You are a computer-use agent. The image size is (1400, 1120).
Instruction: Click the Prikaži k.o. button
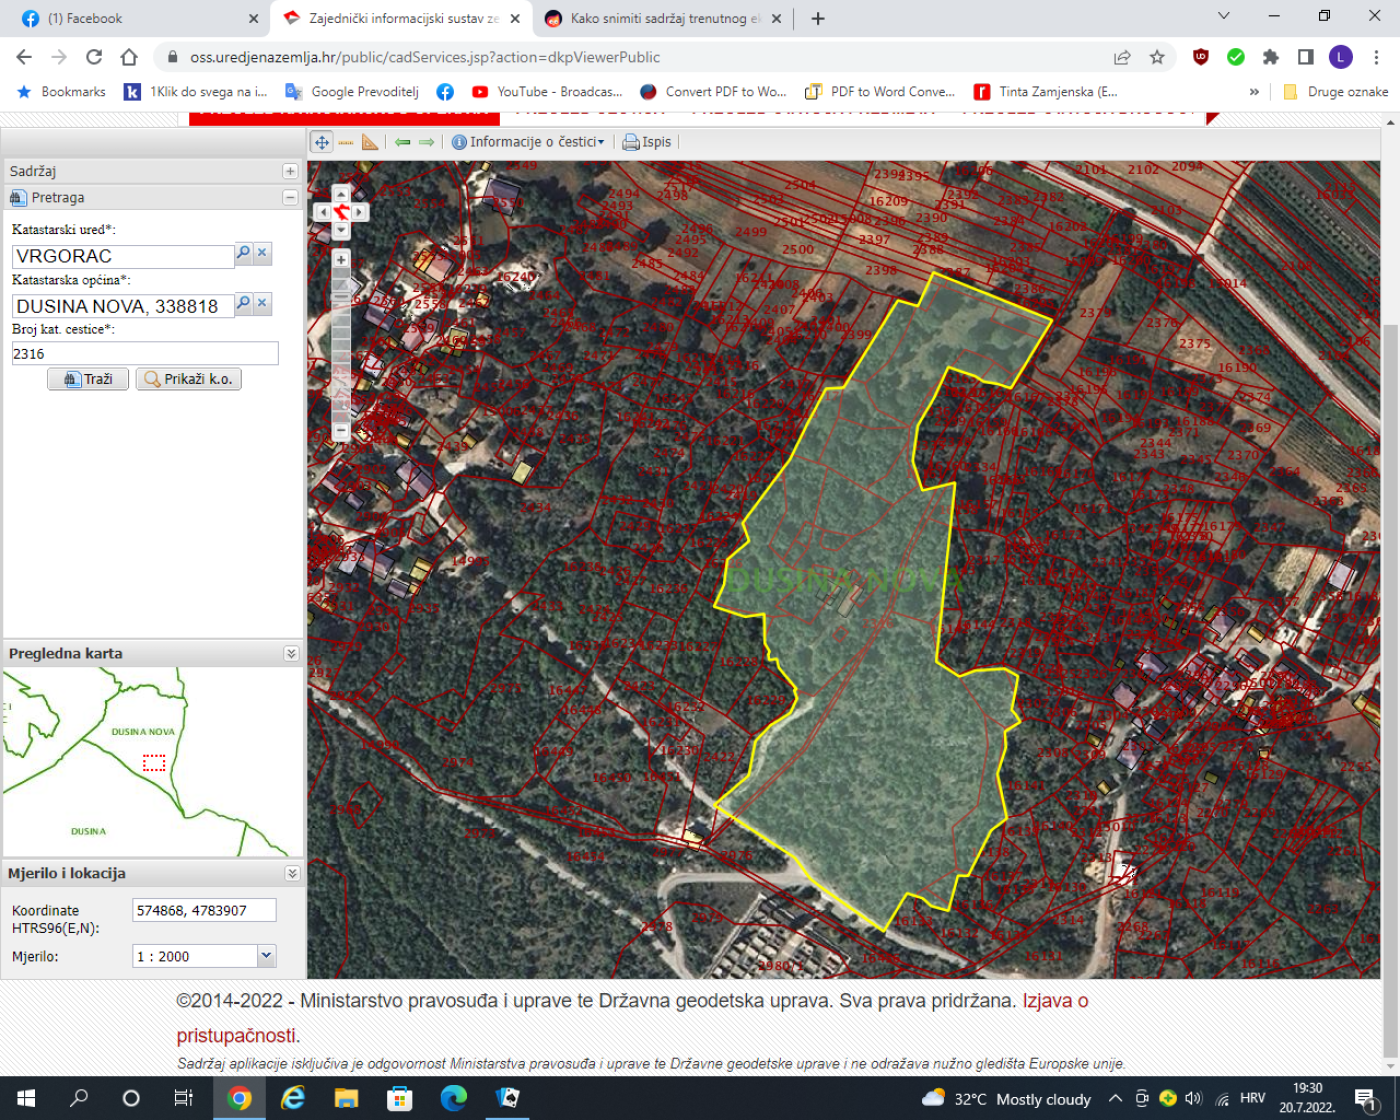pyautogui.click(x=189, y=379)
